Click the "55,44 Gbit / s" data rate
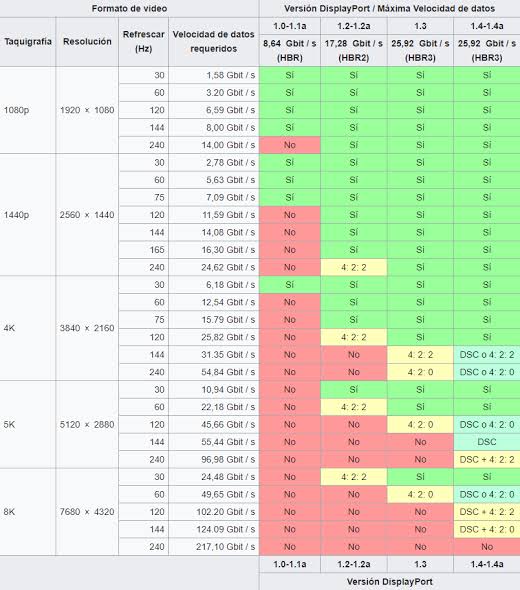The image size is (520, 590). tap(228, 442)
